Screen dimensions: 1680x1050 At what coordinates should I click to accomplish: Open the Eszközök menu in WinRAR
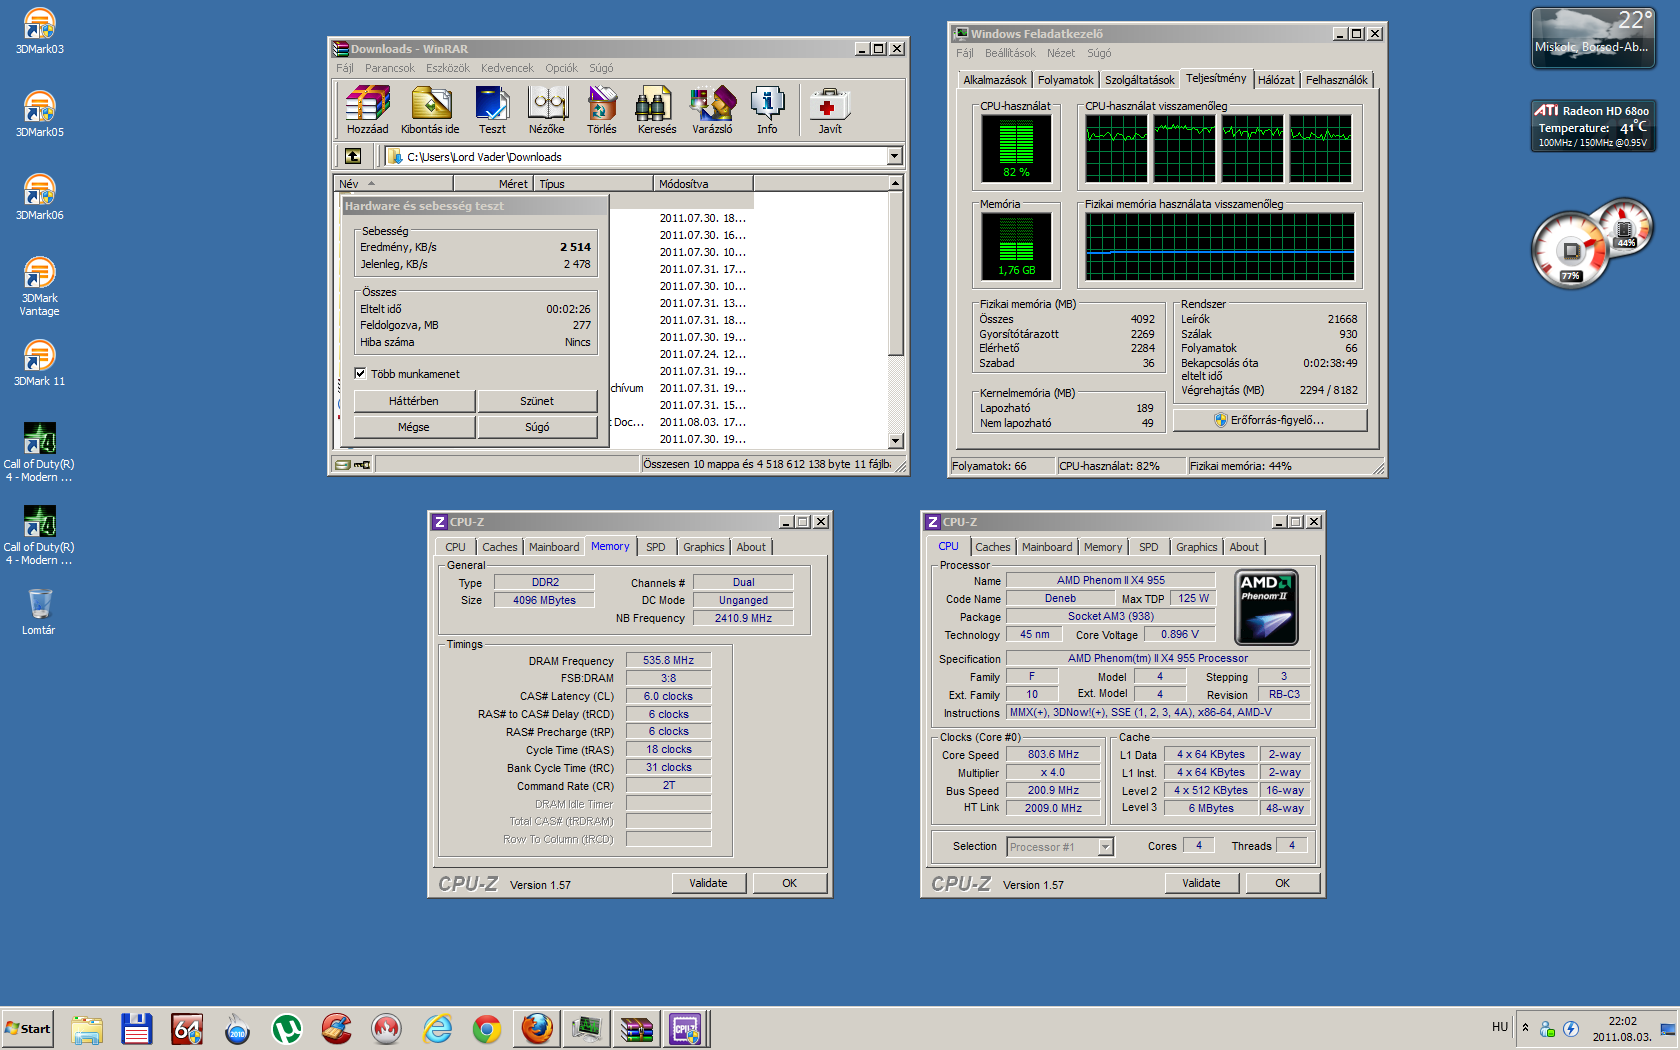tap(448, 68)
